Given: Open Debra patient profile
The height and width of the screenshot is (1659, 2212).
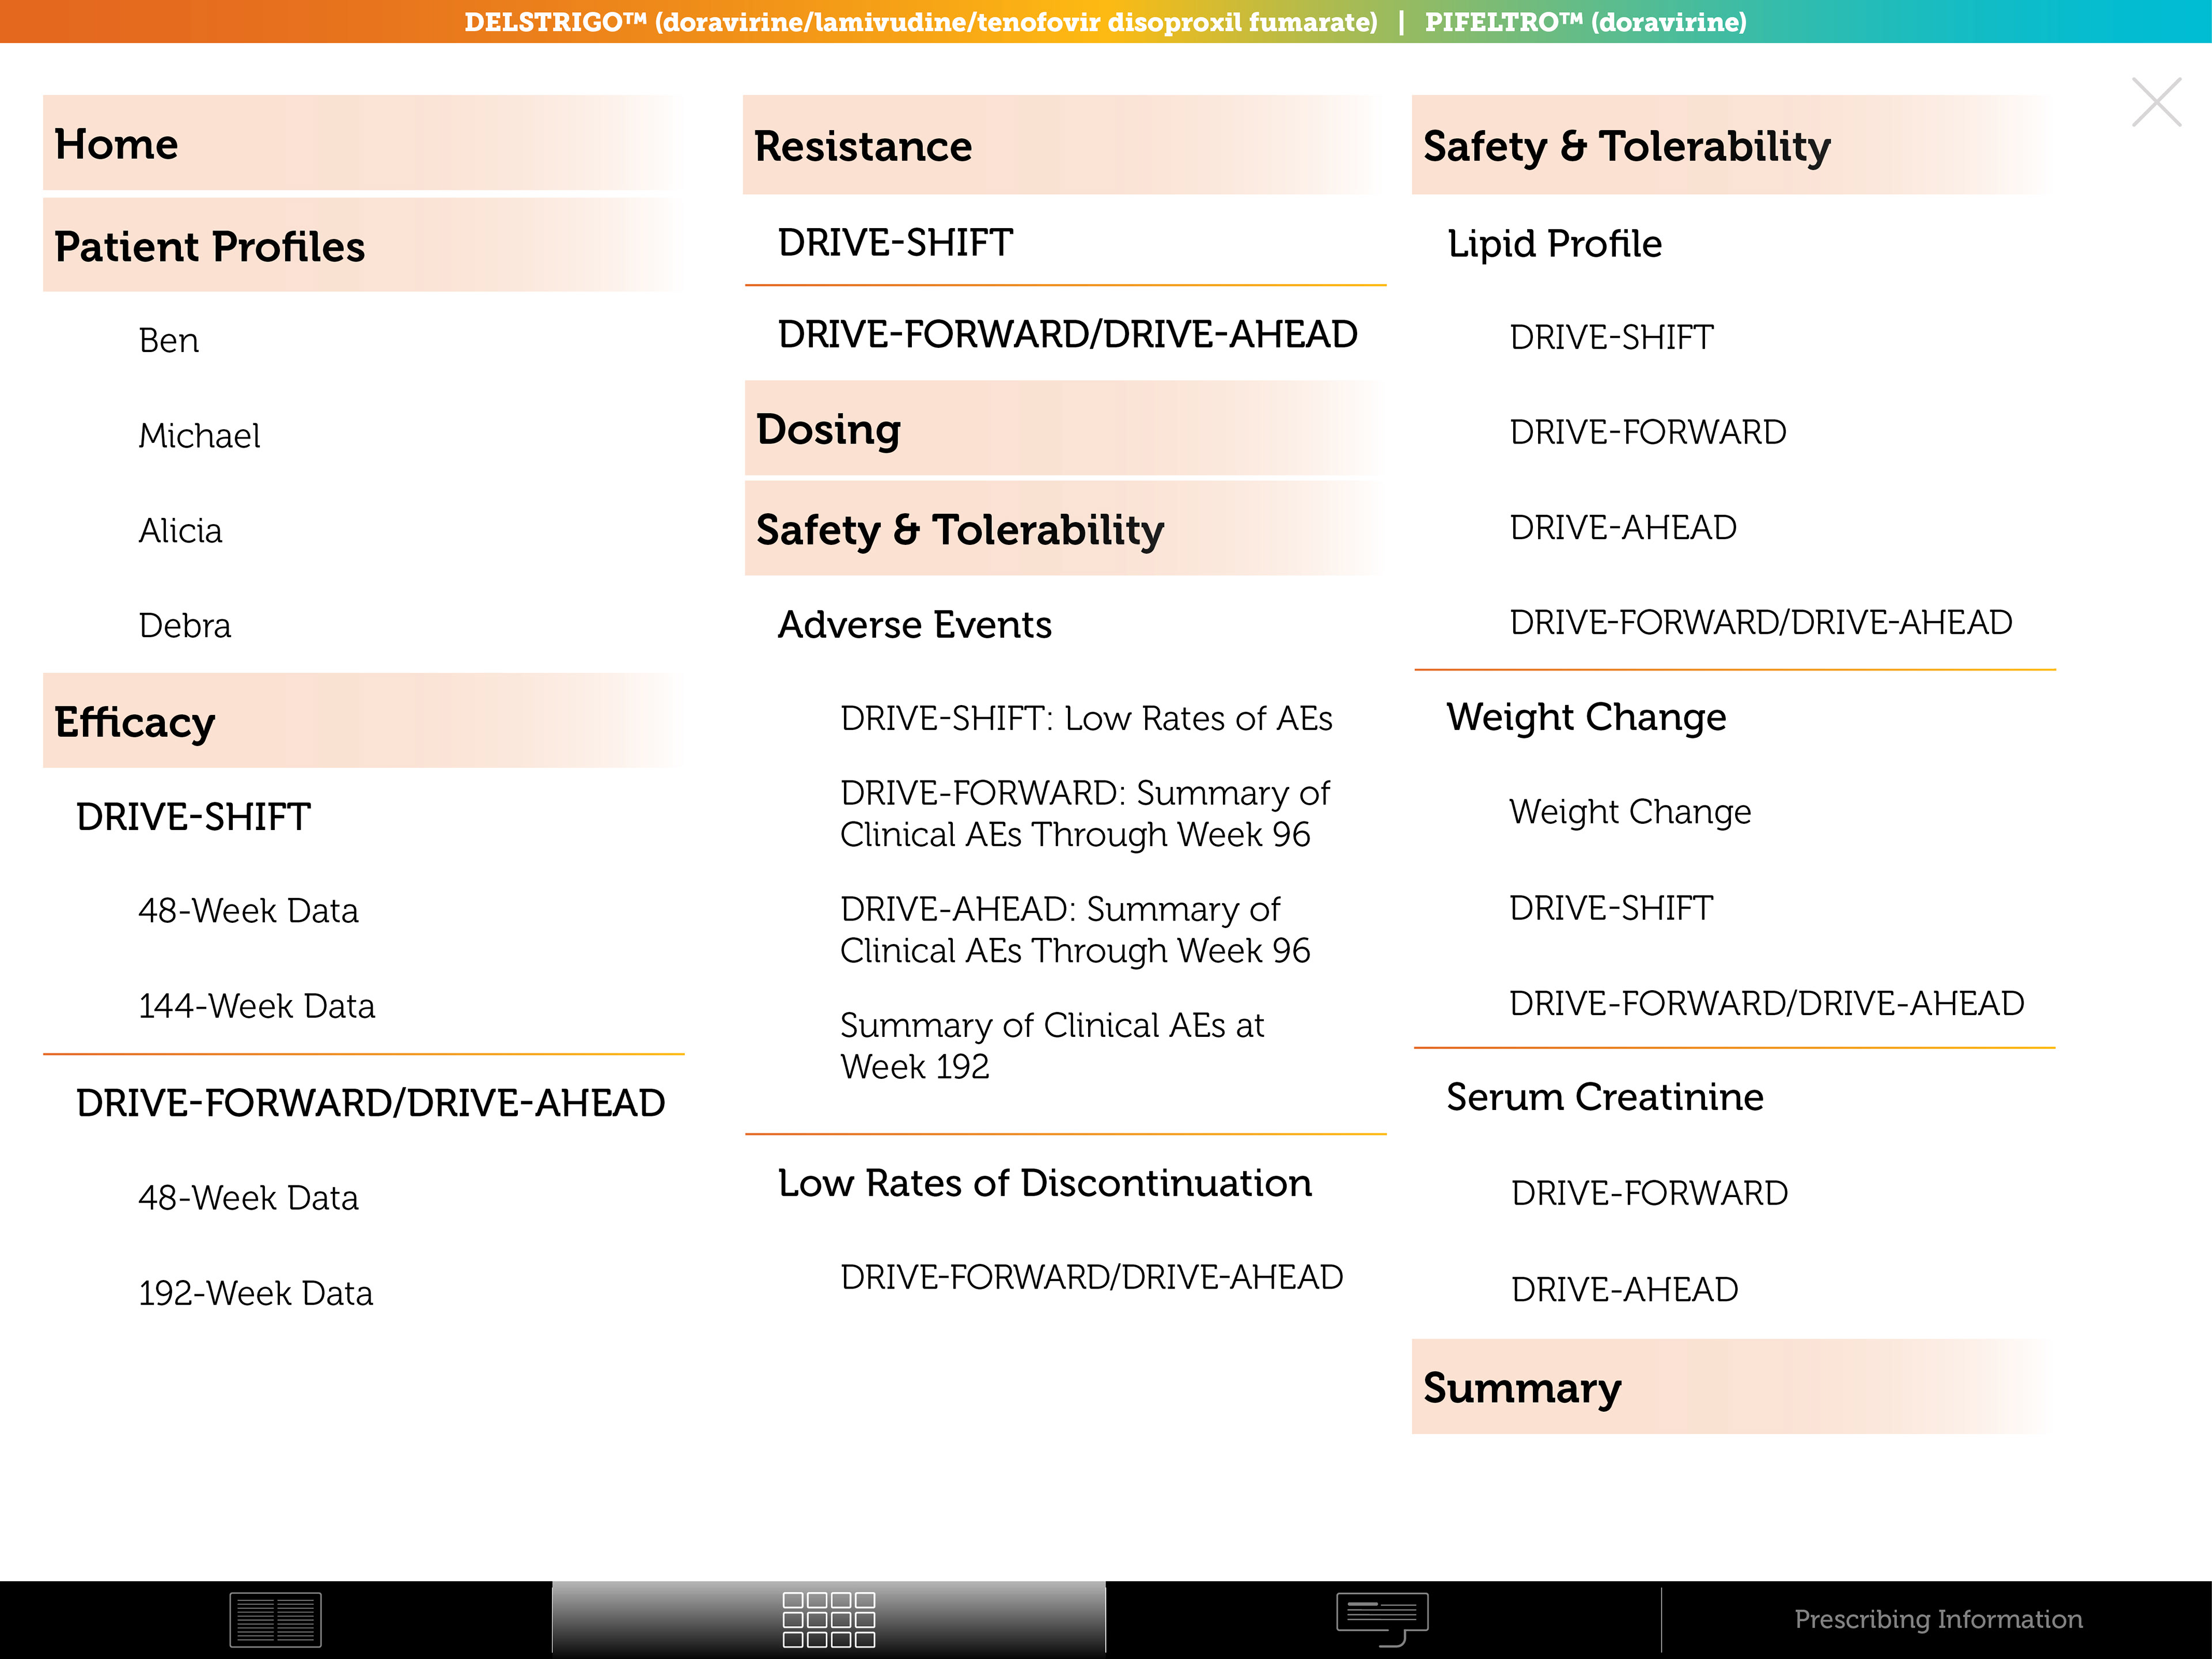Looking at the screenshot, I should pos(185,626).
